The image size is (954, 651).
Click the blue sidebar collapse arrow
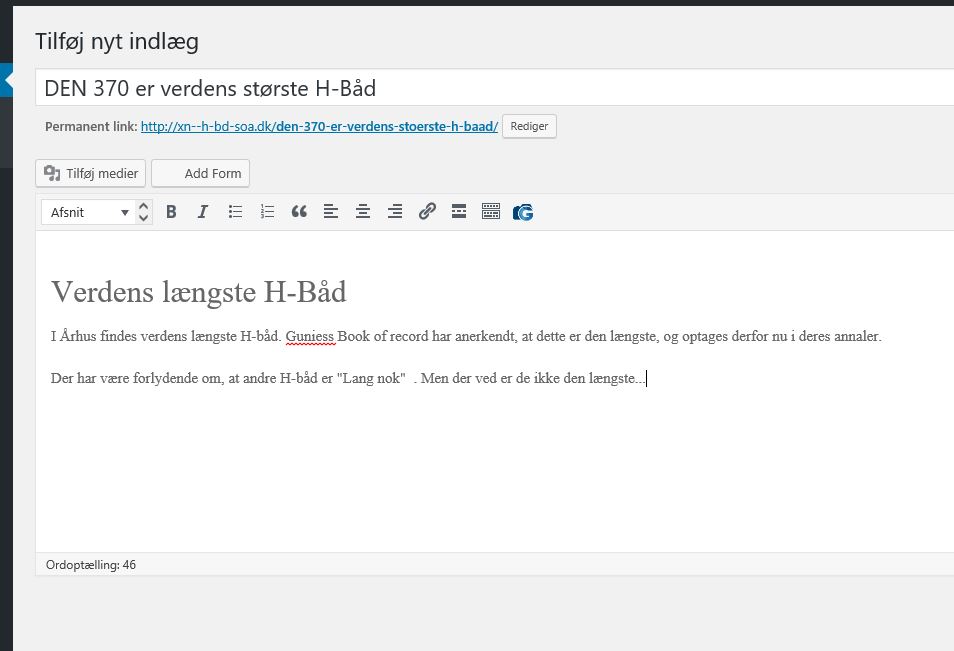[7, 80]
